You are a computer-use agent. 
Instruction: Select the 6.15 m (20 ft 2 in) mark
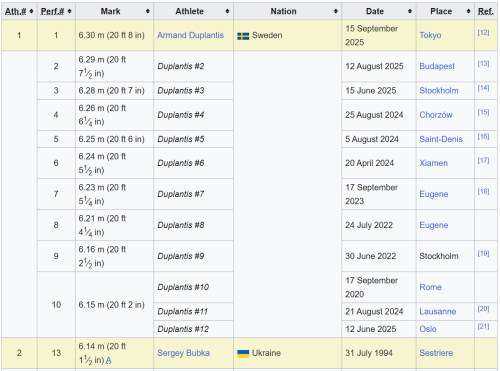pos(112,305)
